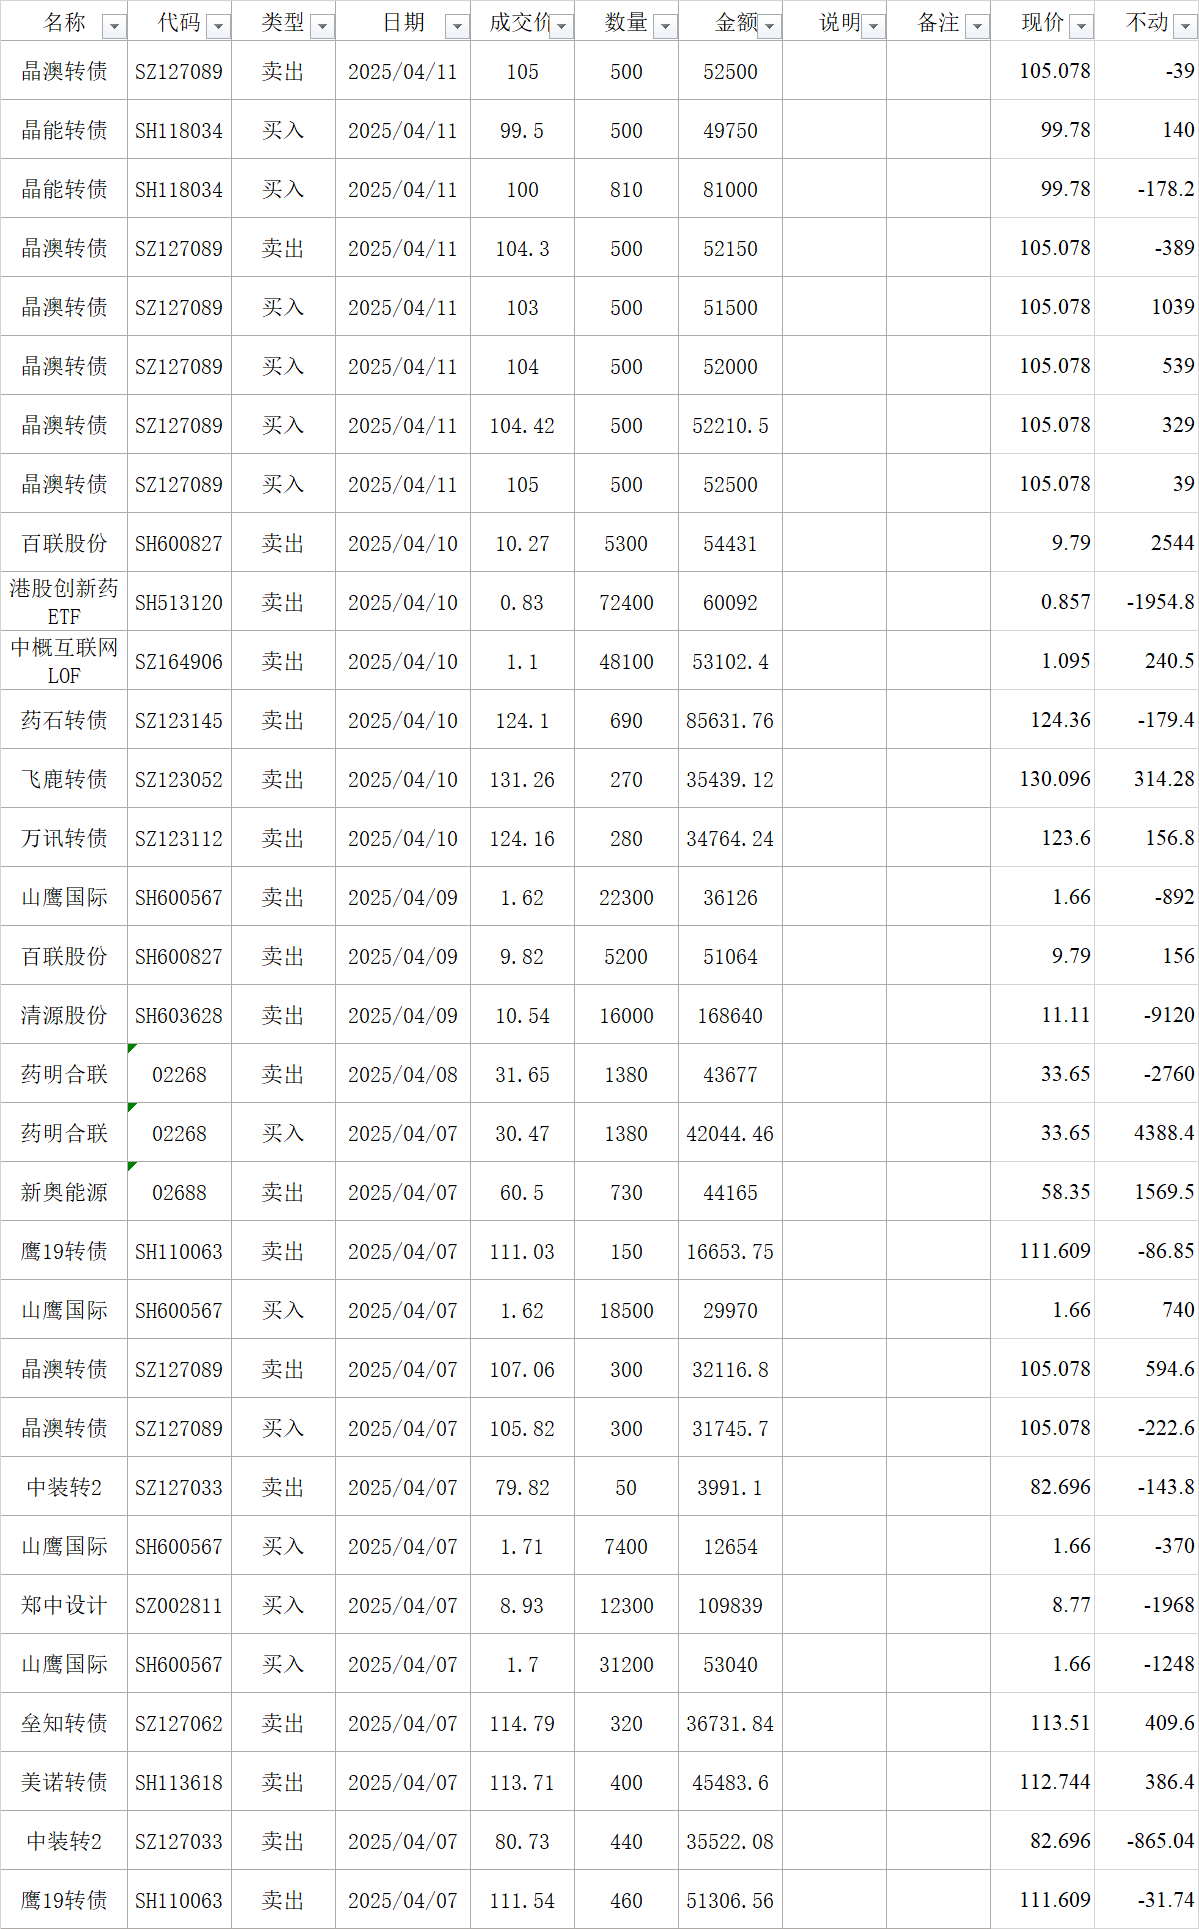Click the code cell SZ127062
This screenshot has width=1199, height=1929.
point(179,1723)
